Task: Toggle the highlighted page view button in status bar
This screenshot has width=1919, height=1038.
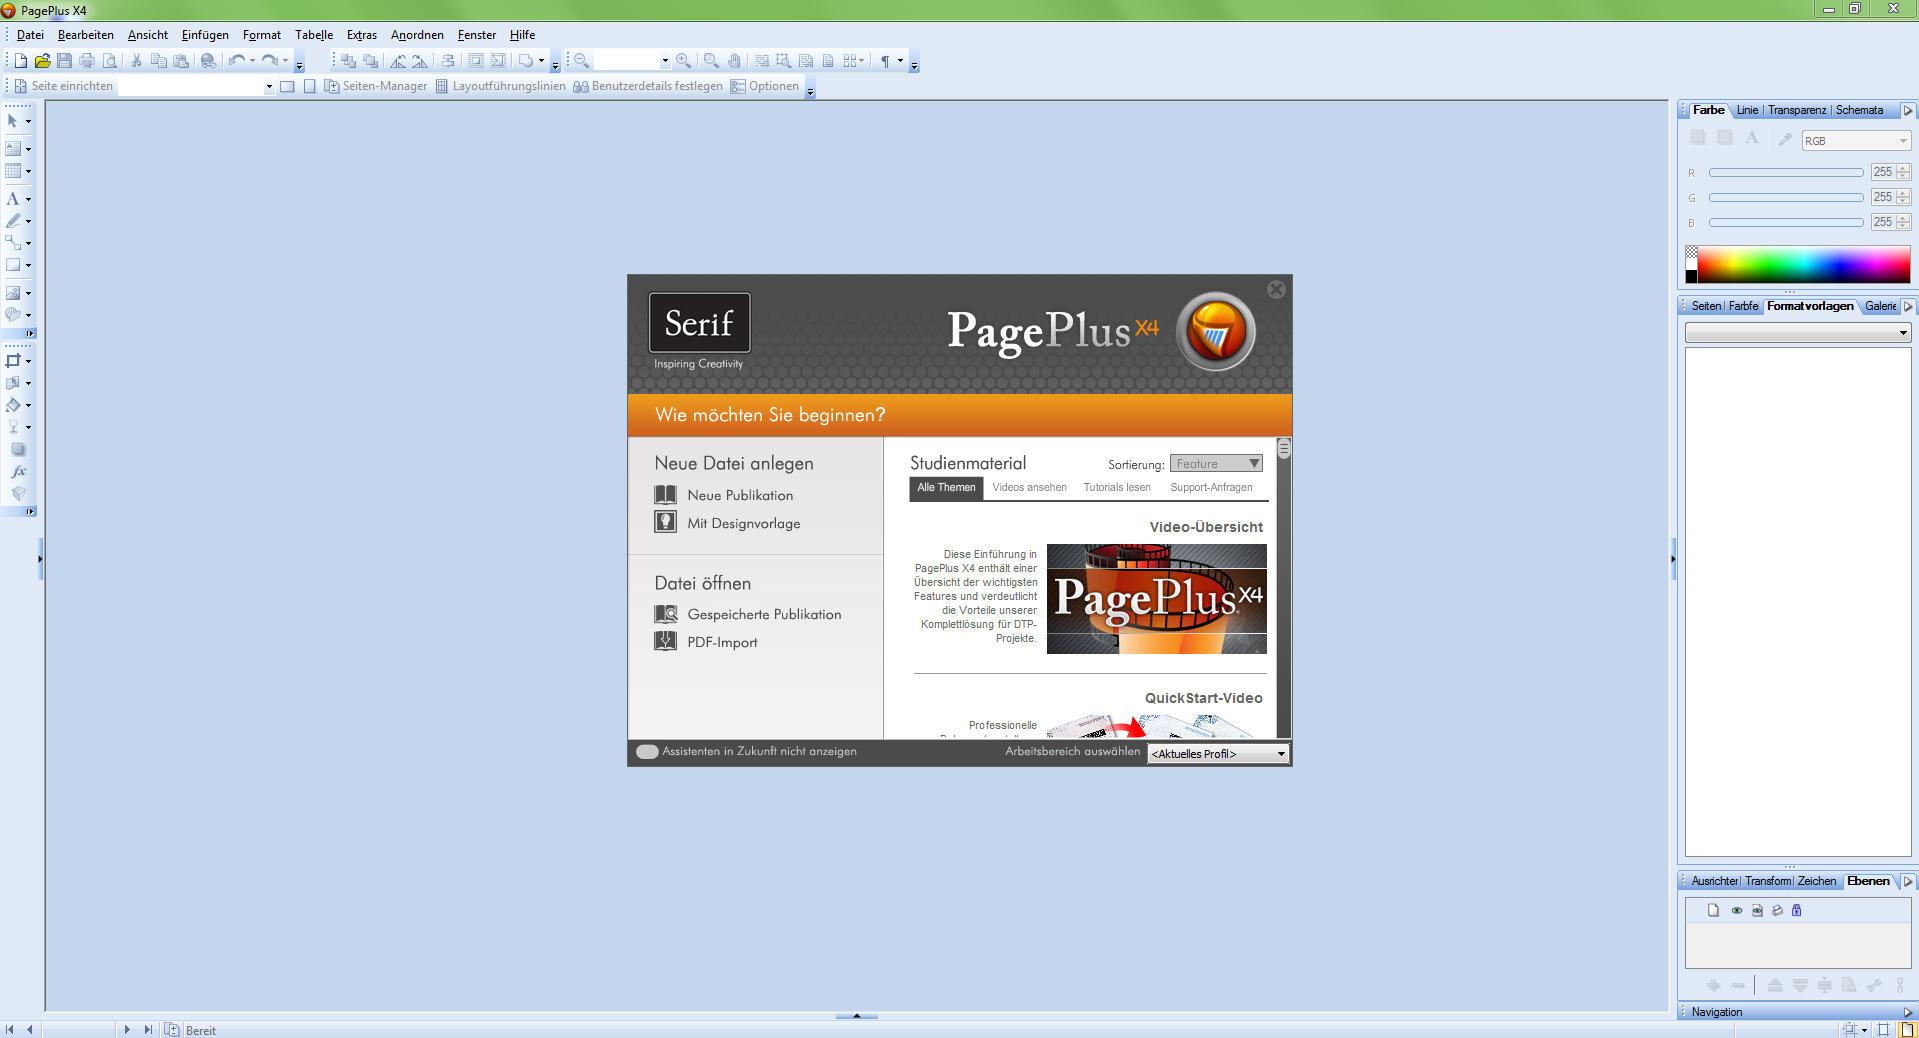Action: [1907, 1029]
